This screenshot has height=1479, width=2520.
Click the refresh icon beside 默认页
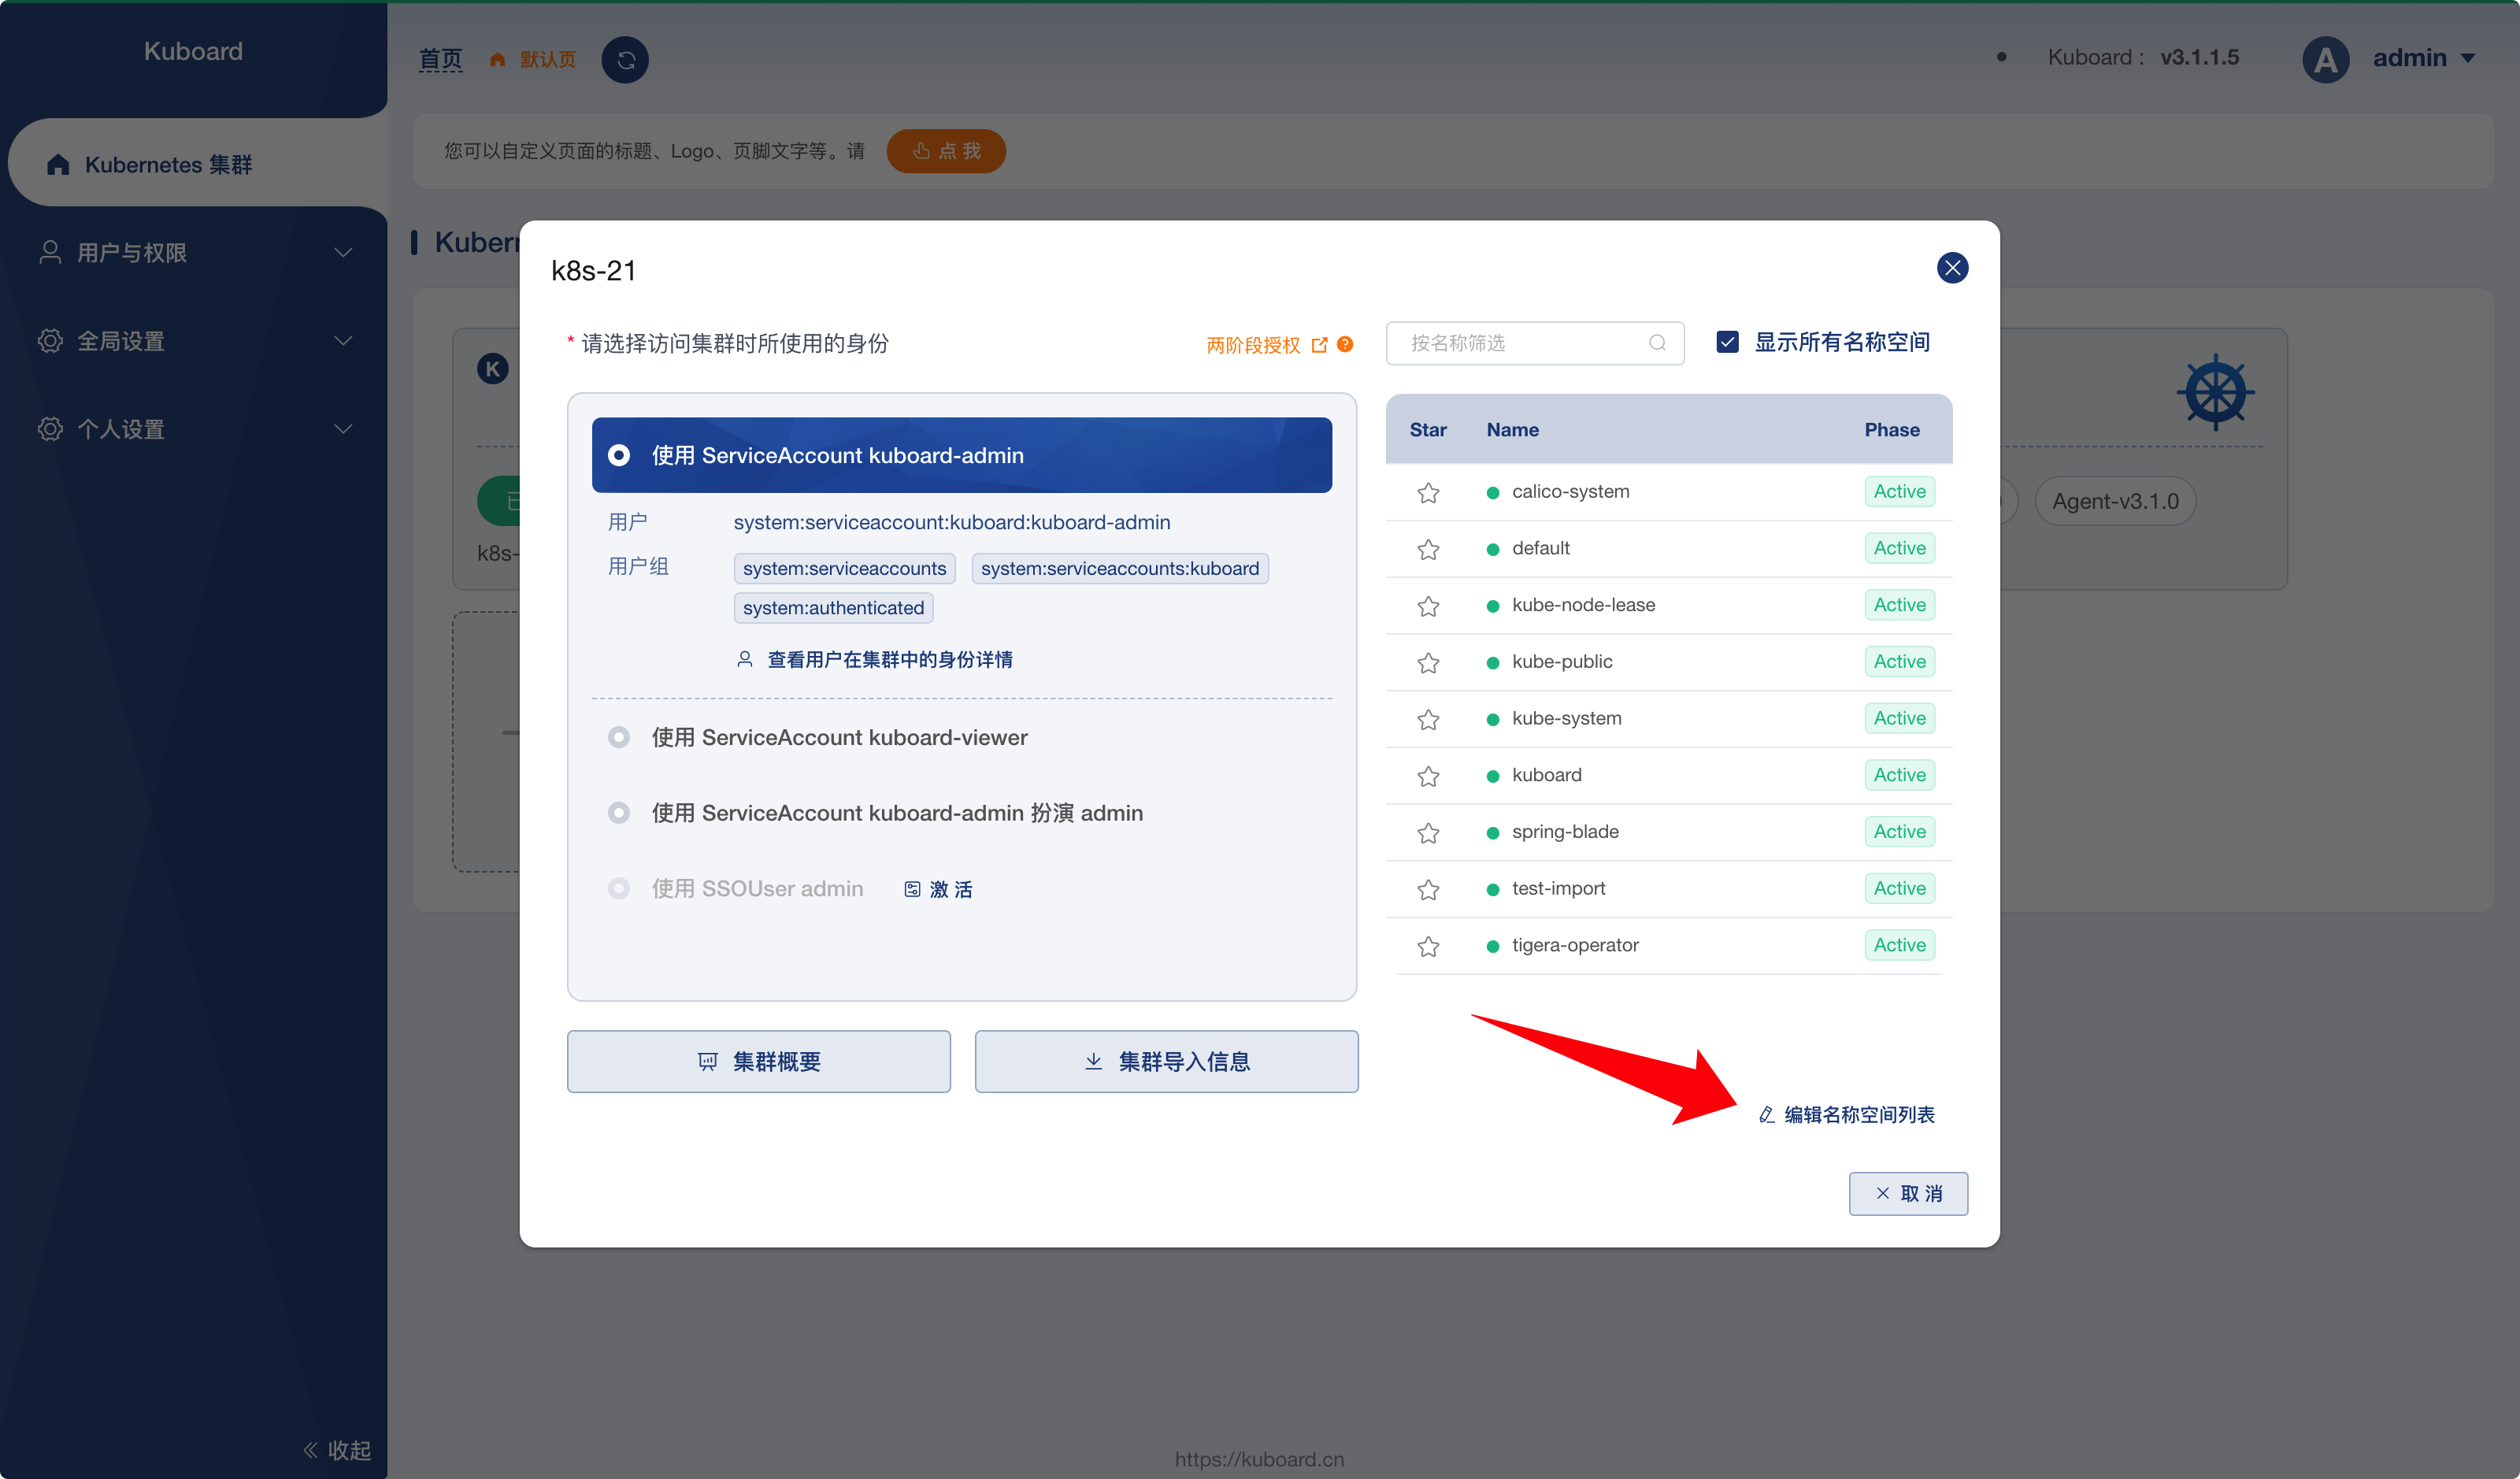(x=625, y=60)
